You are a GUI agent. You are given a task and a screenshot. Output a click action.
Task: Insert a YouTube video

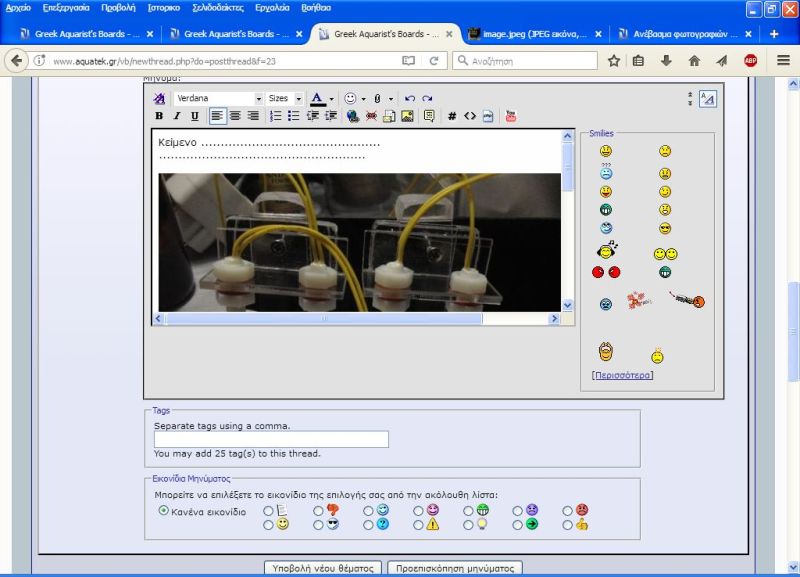click(511, 116)
